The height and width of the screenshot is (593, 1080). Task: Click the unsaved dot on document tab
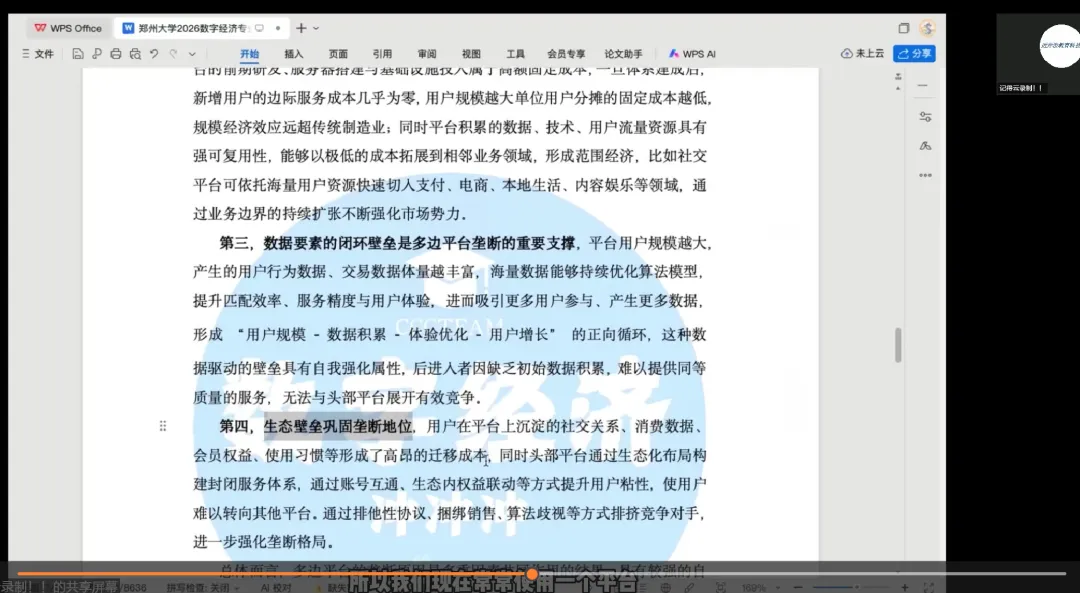278,28
